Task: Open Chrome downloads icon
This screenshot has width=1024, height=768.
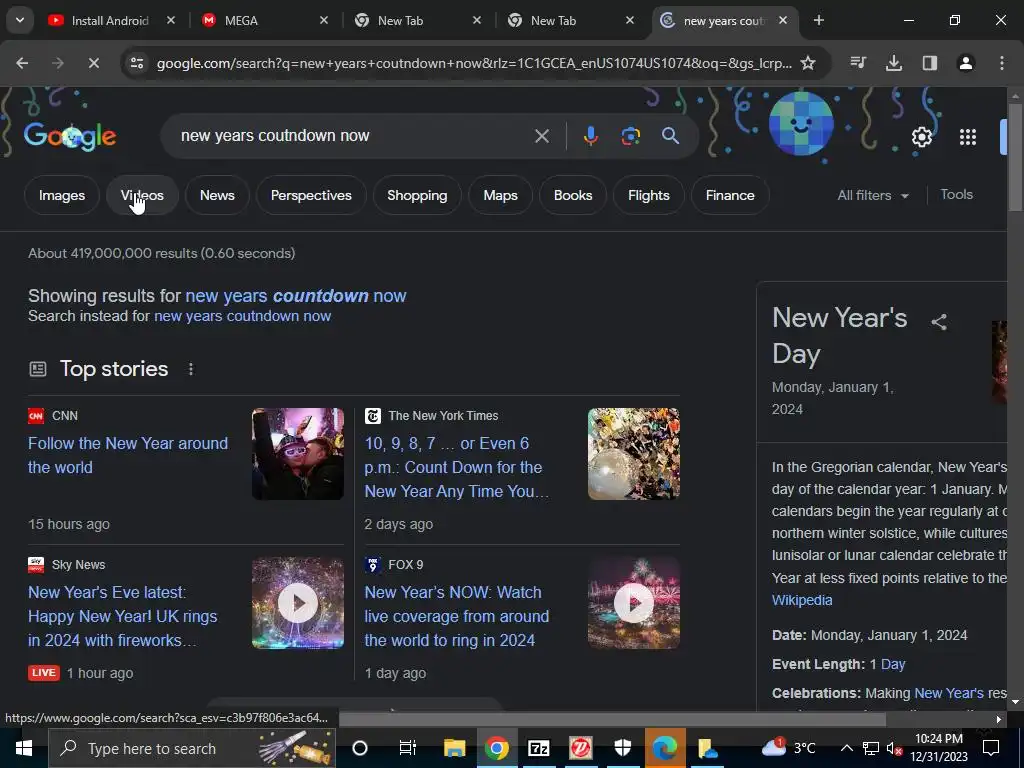Action: click(893, 63)
